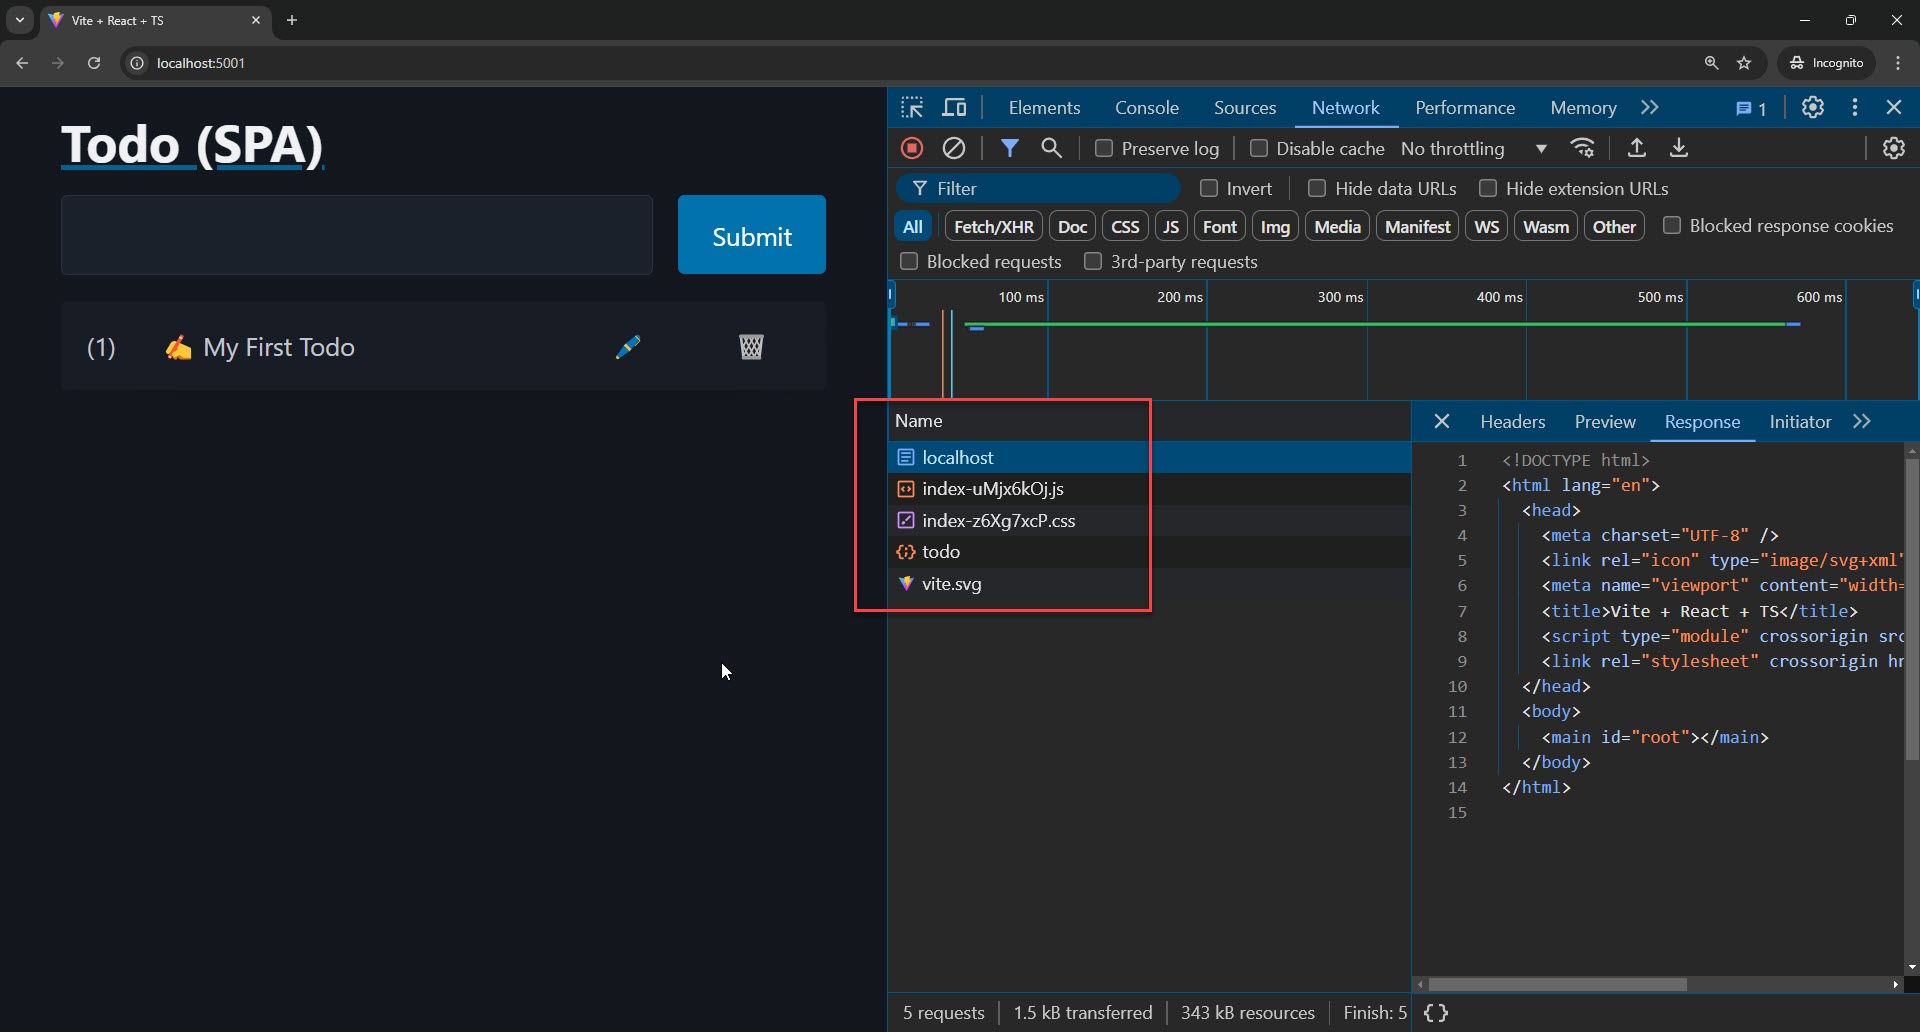The width and height of the screenshot is (1920, 1032).
Task: Open the issues counter badge
Action: 1751,109
